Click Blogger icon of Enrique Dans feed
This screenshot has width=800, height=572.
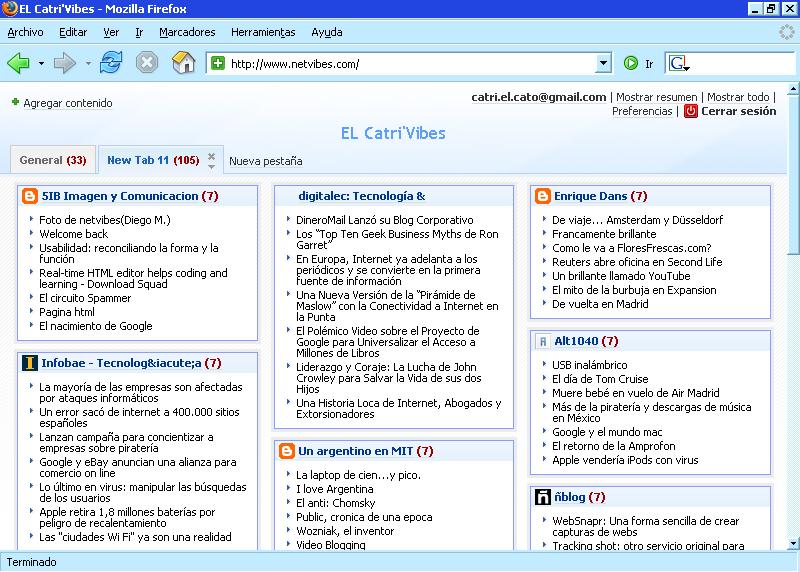coord(542,196)
